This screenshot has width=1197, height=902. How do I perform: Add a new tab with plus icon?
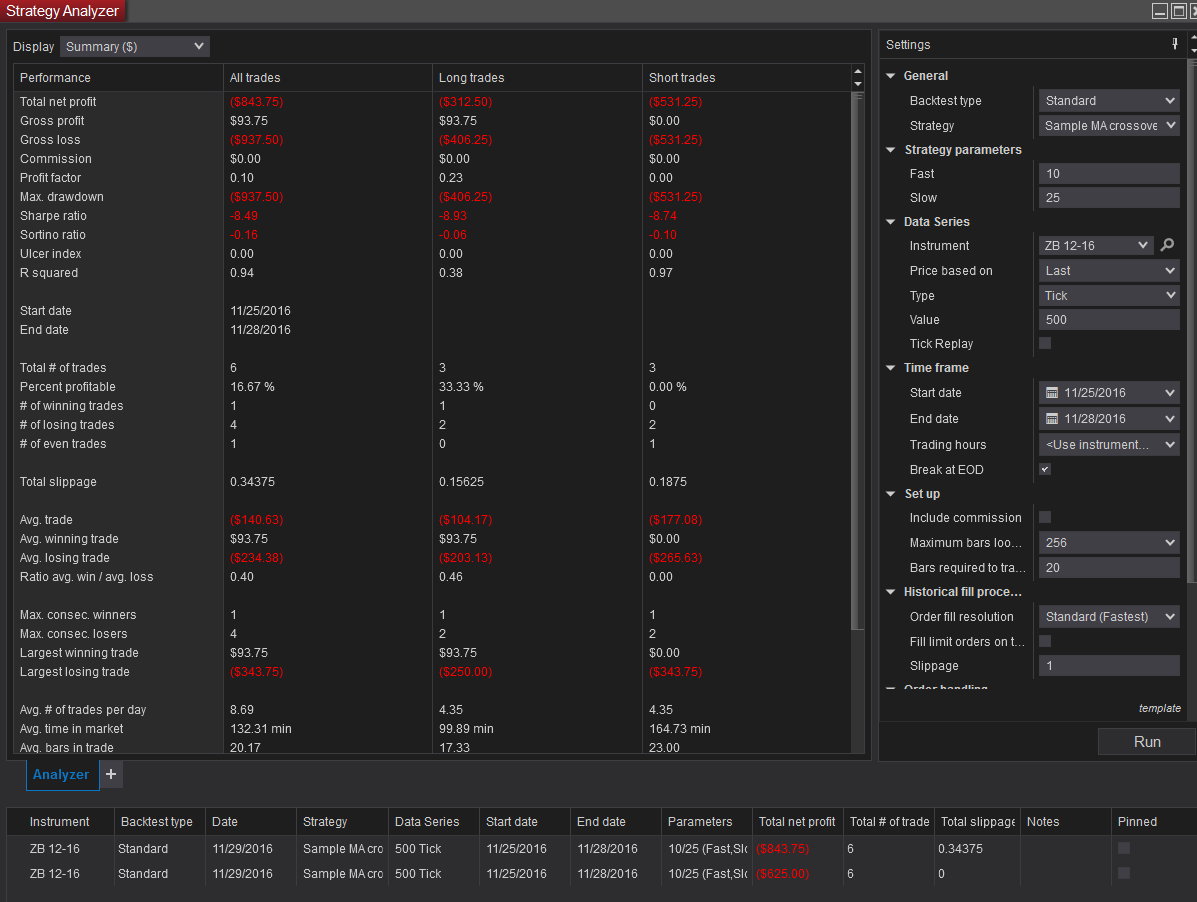111,774
